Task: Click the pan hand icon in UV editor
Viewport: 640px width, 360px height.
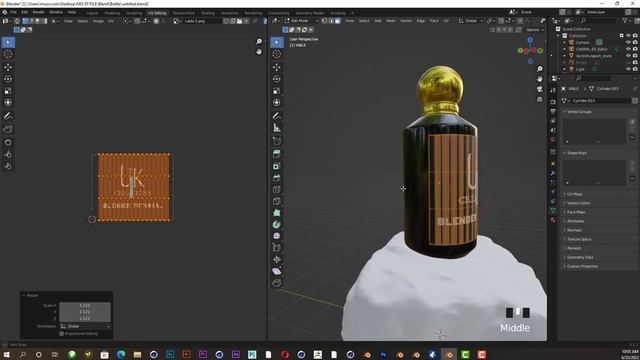Action: pos(259,52)
